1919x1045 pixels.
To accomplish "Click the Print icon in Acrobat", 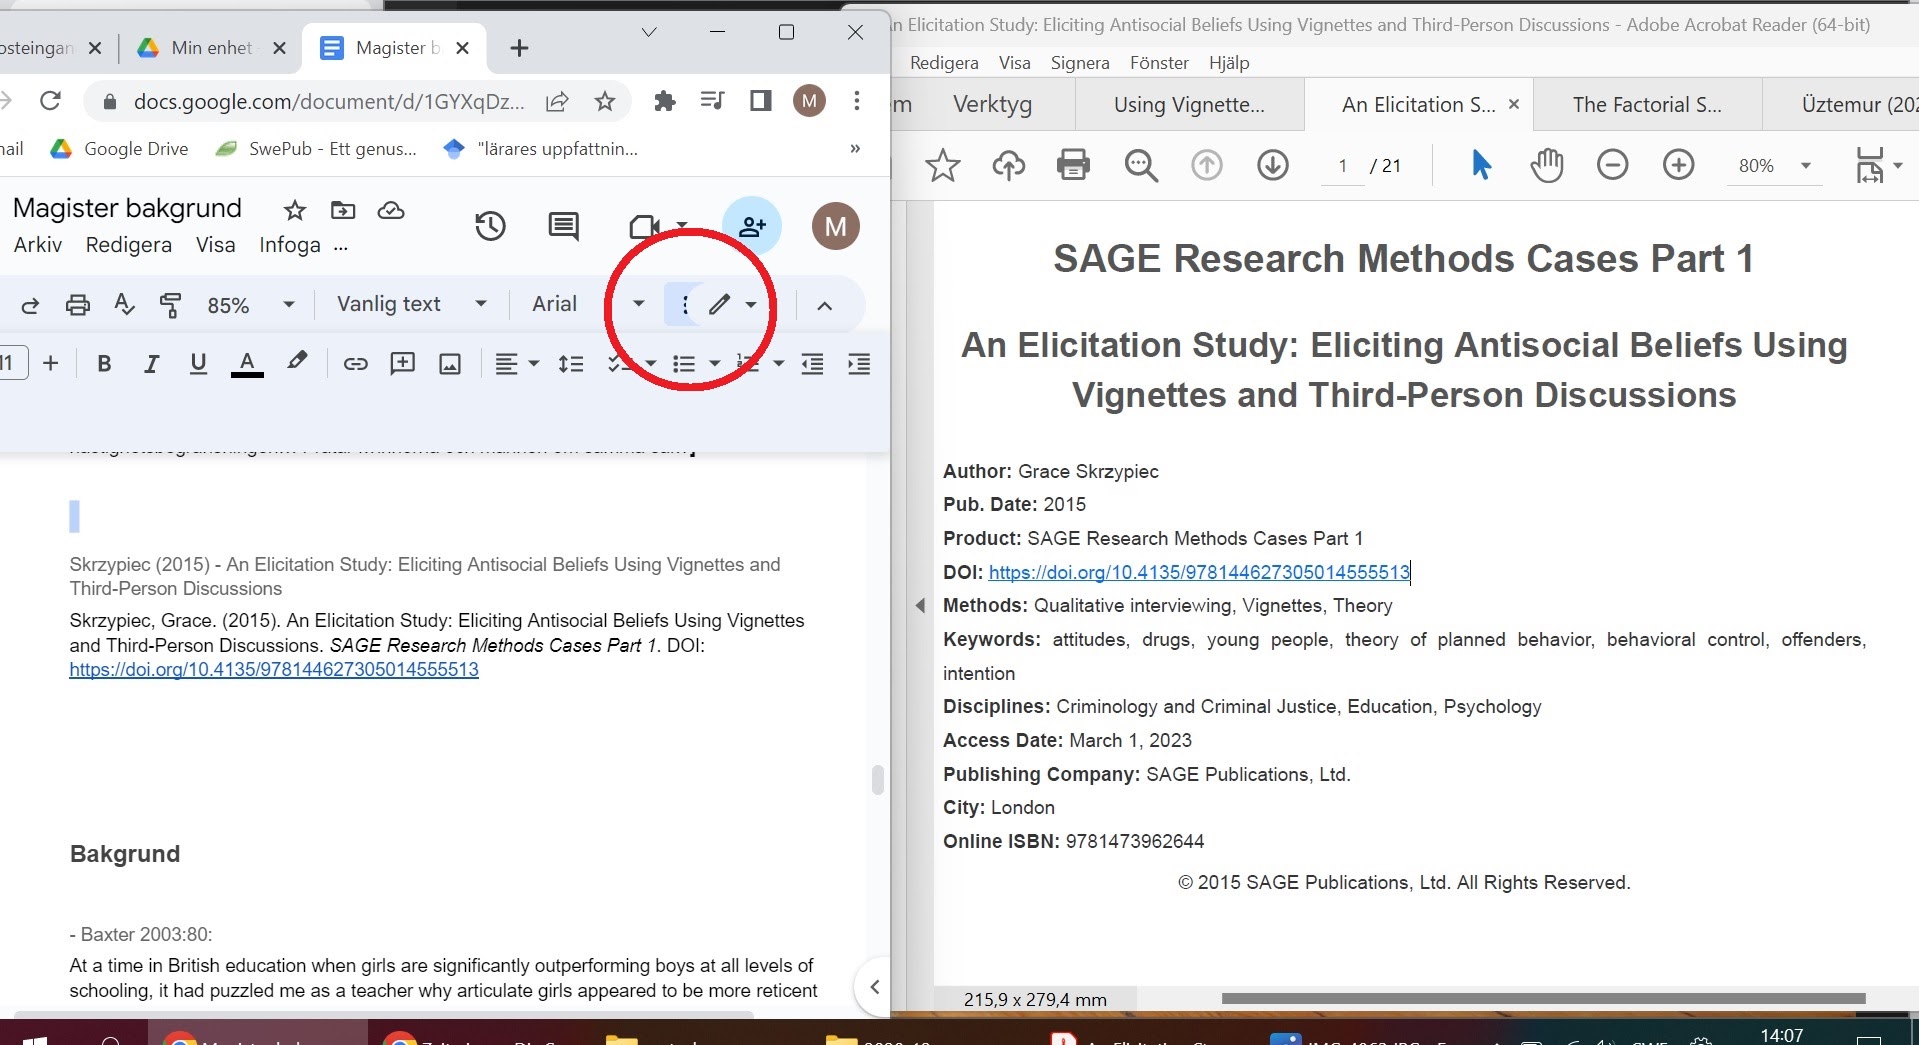I will 1073,165.
